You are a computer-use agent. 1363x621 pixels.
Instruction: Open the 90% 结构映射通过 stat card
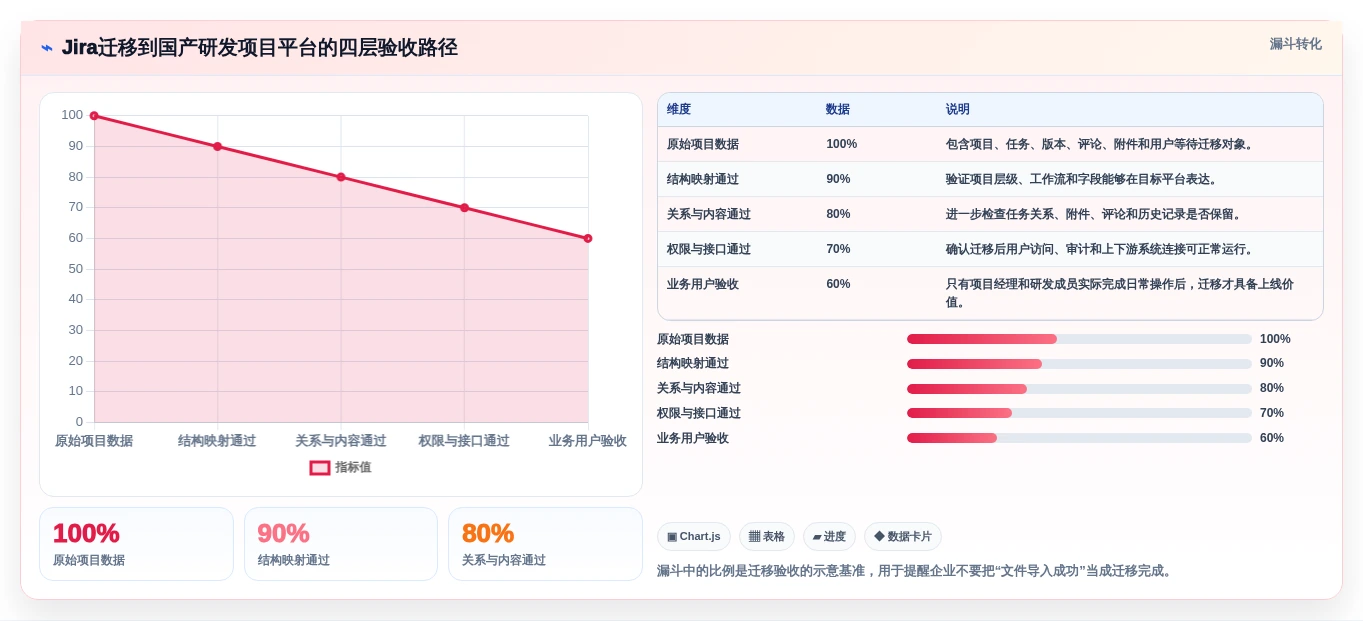click(341, 544)
